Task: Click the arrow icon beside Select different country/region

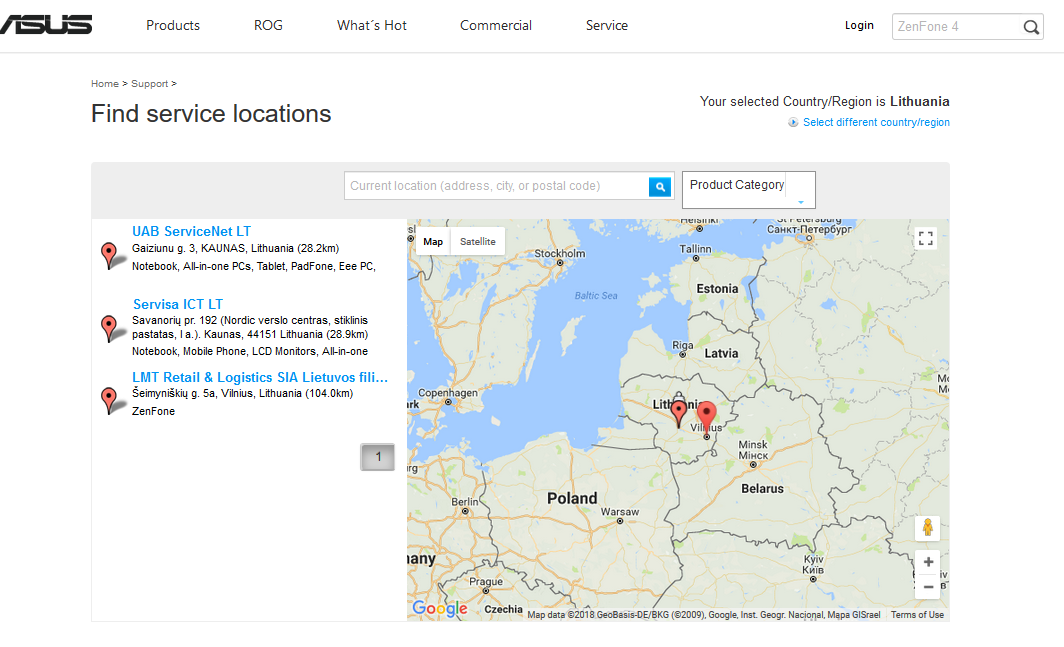Action: (x=793, y=122)
